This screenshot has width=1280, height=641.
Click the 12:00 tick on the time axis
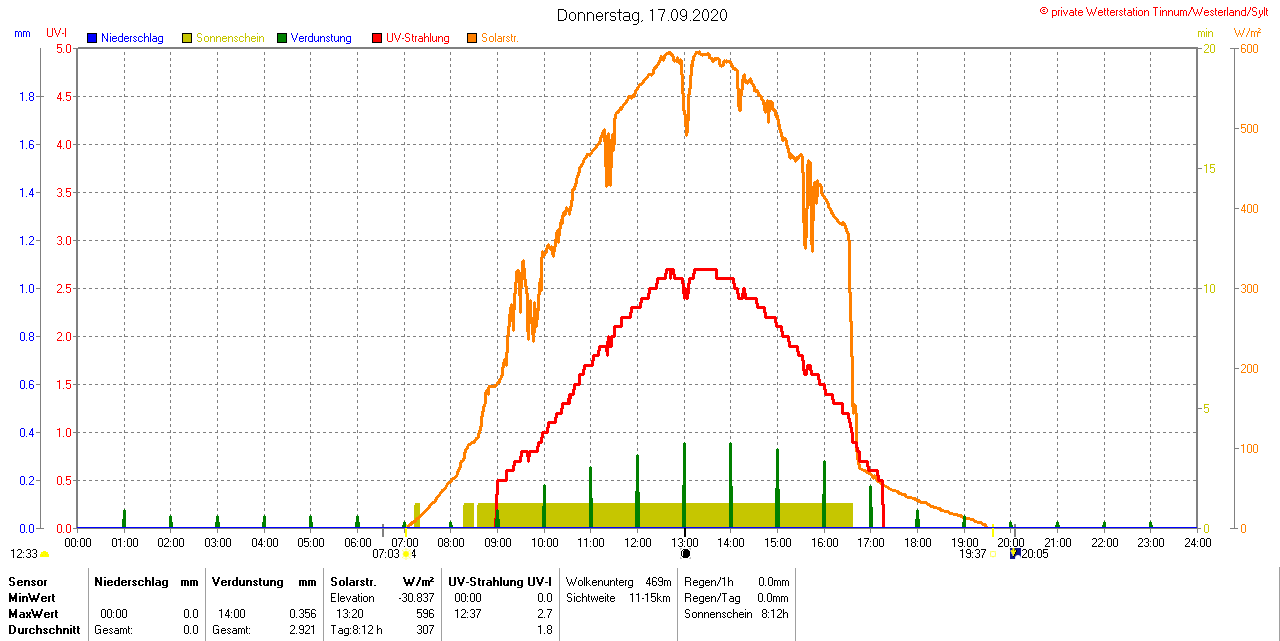(x=638, y=542)
